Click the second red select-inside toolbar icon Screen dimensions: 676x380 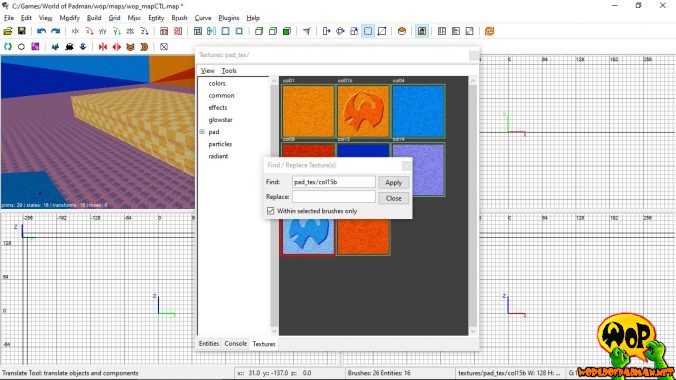tap(178, 31)
